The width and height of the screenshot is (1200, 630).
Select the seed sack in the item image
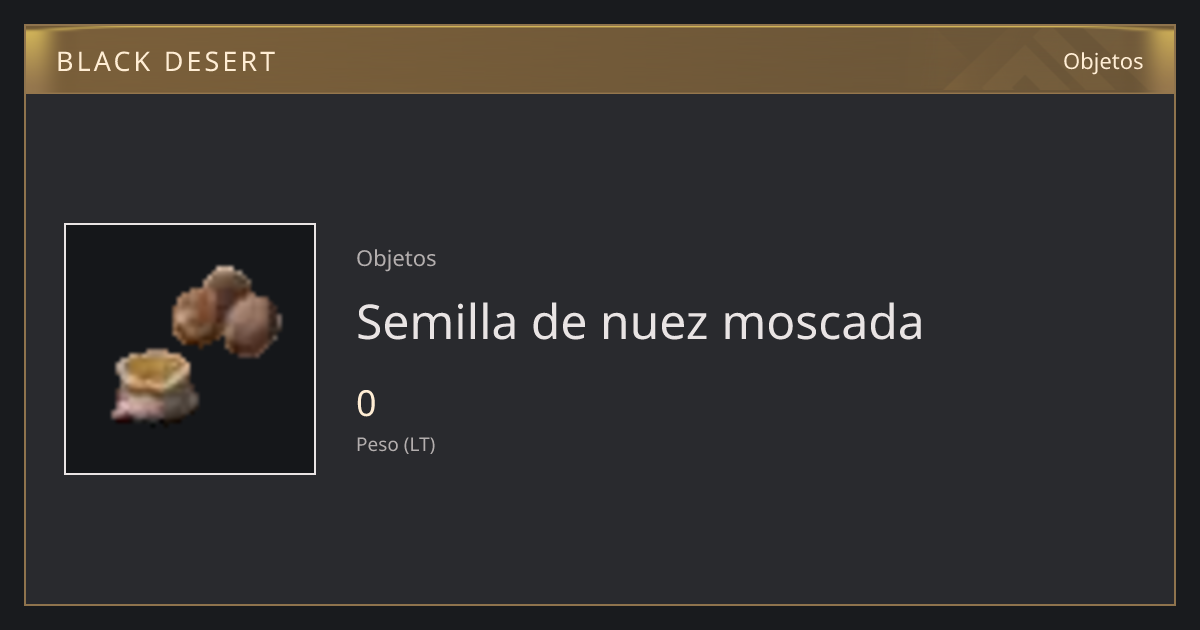tap(156, 385)
